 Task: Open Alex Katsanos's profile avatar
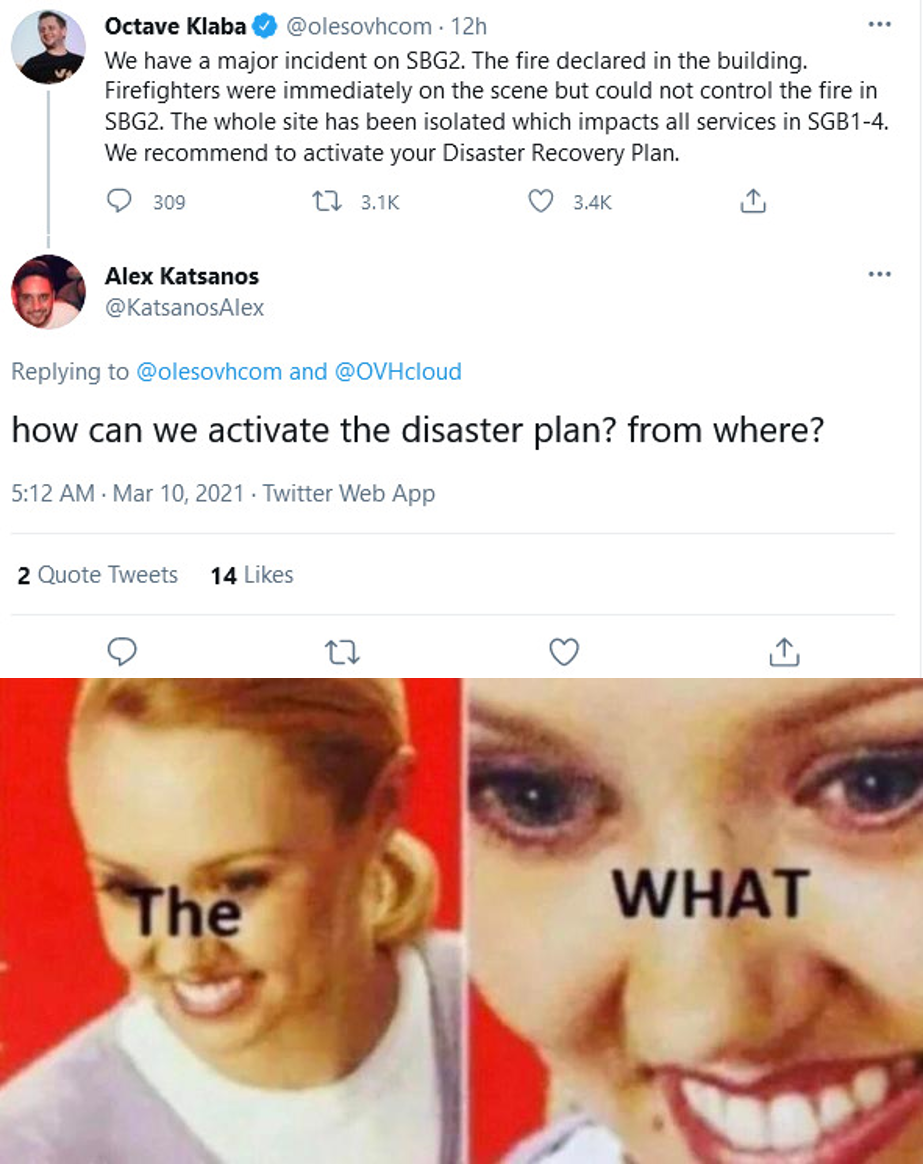(48, 292)
